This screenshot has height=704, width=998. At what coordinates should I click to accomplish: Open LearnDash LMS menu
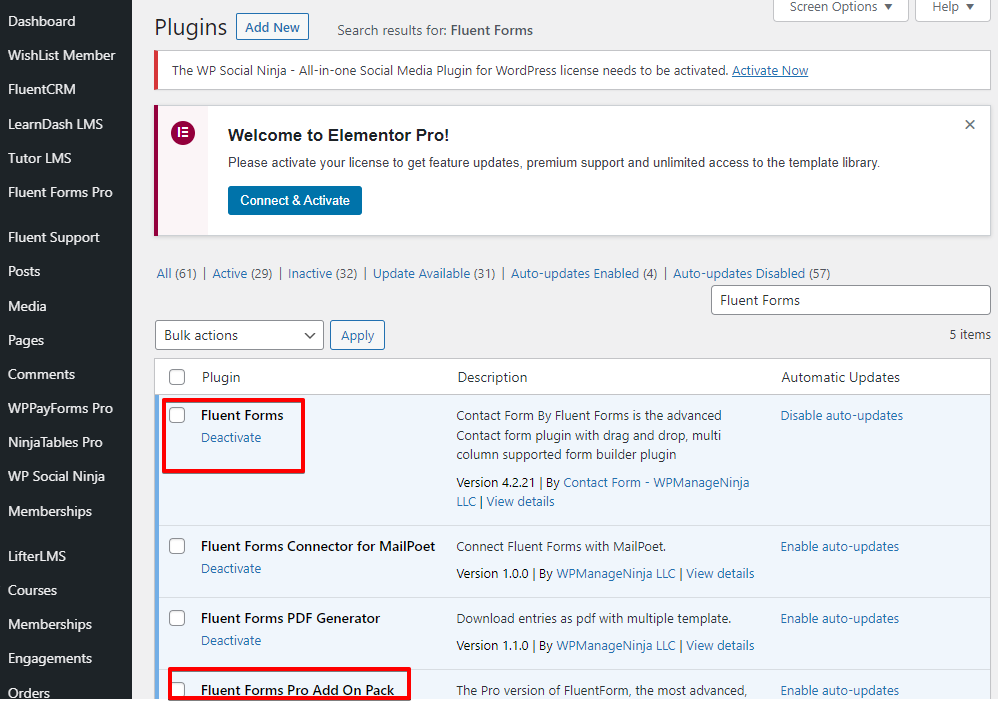[x=55, y=124]
